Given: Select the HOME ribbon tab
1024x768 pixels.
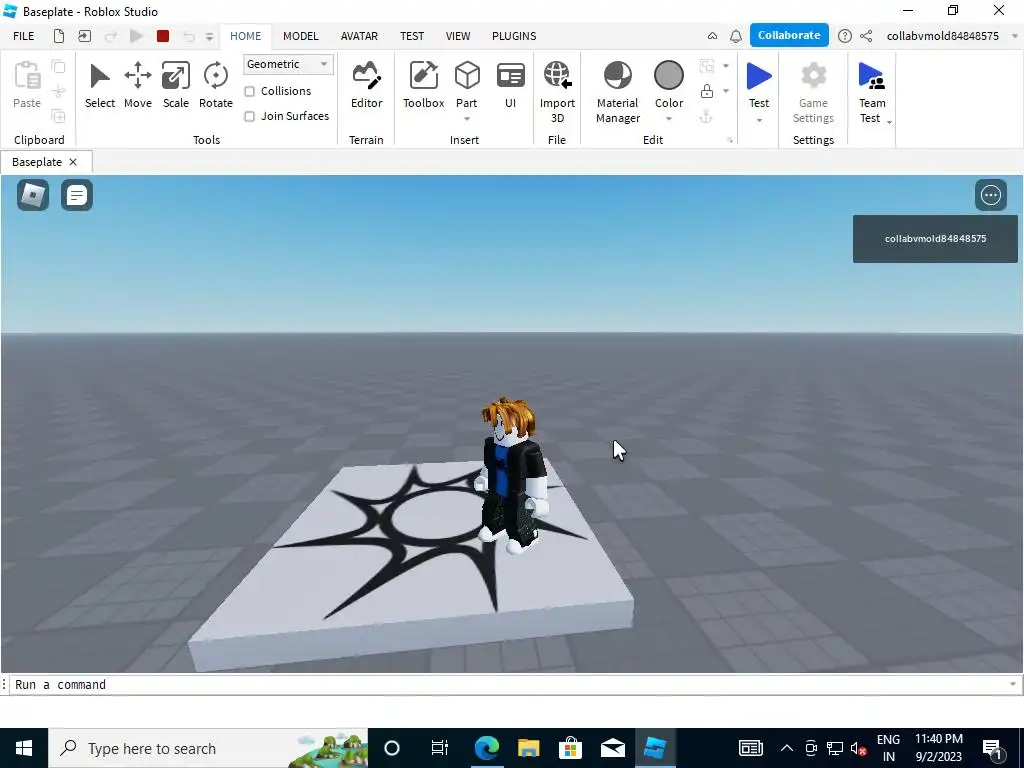Looking at the screenshot, I should (246, 36).
